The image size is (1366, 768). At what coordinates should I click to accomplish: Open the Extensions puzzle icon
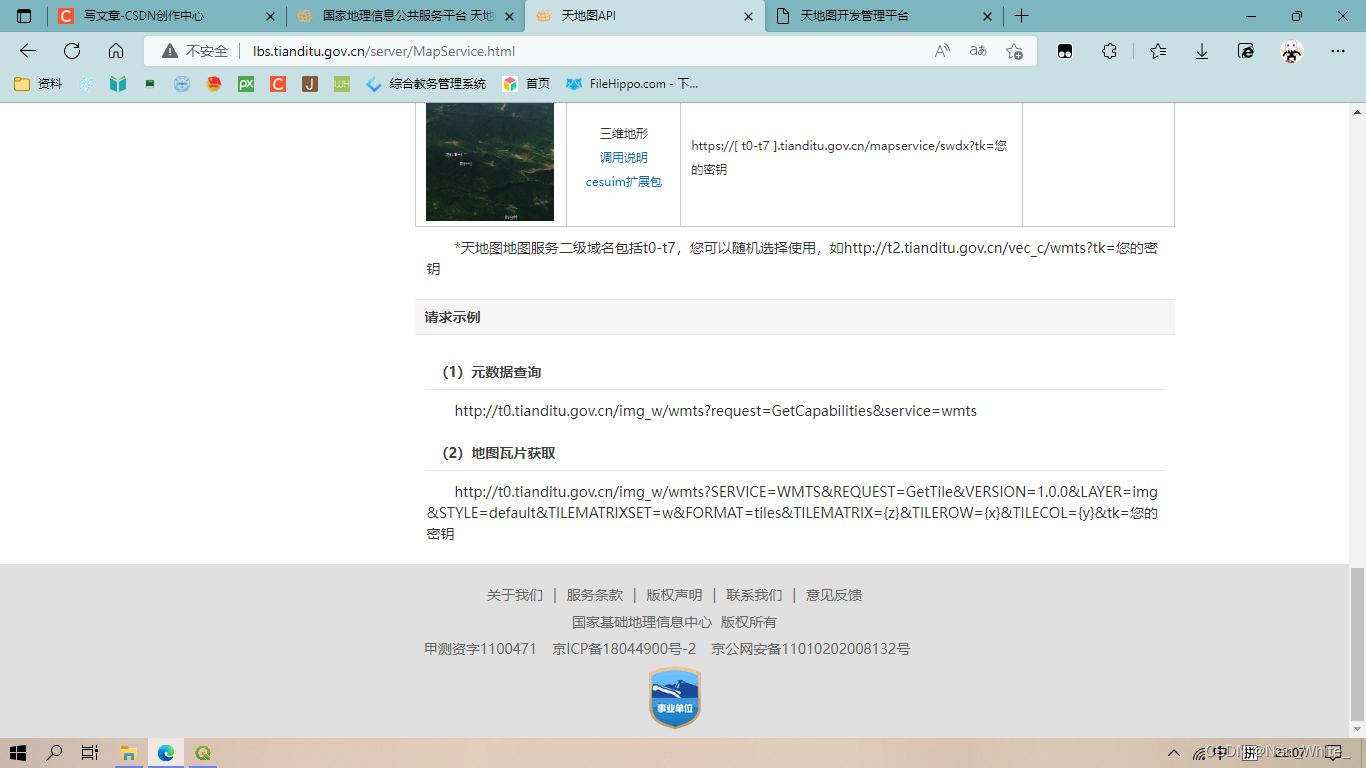tap(1109, 51)
